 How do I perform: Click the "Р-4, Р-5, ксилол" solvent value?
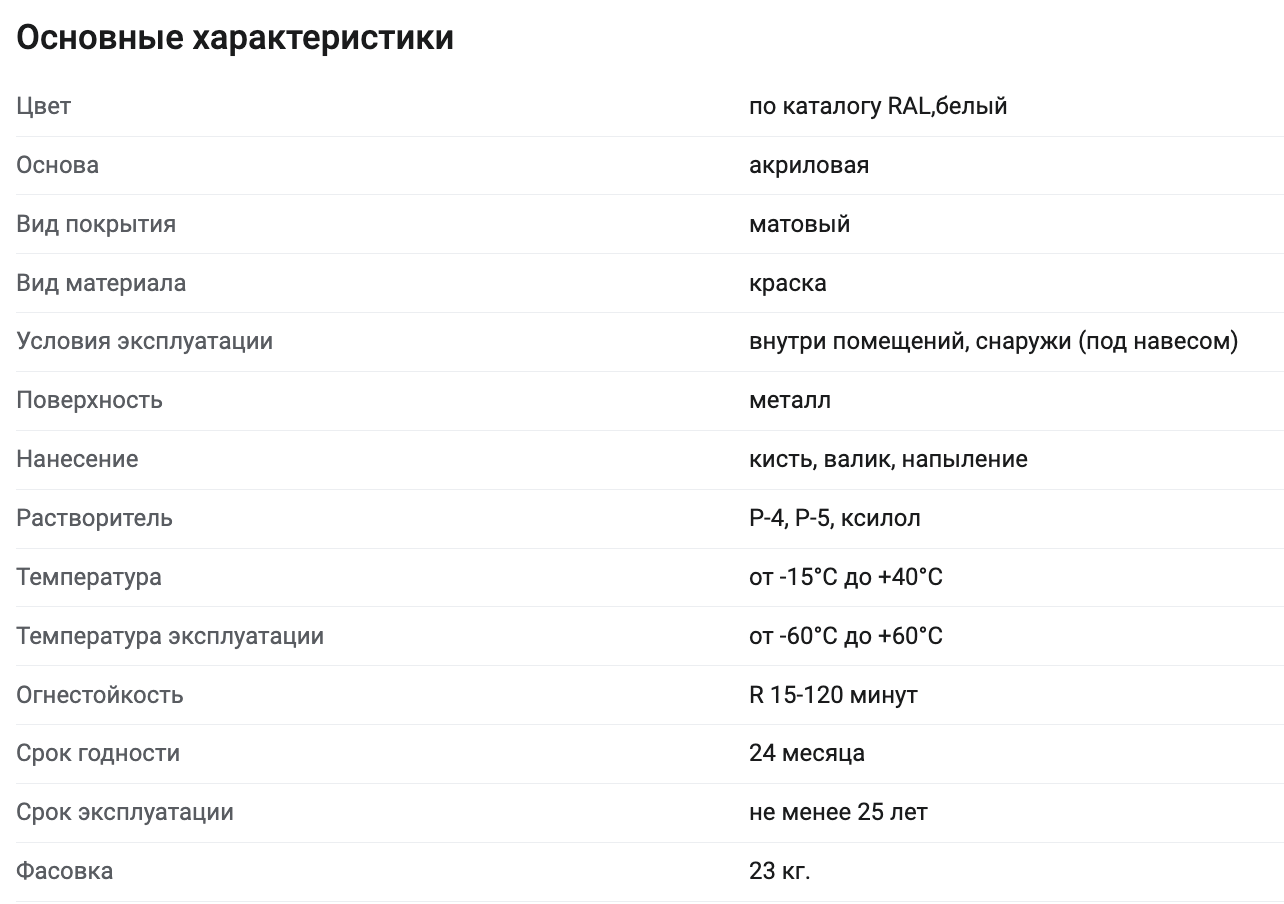point(834,518)
